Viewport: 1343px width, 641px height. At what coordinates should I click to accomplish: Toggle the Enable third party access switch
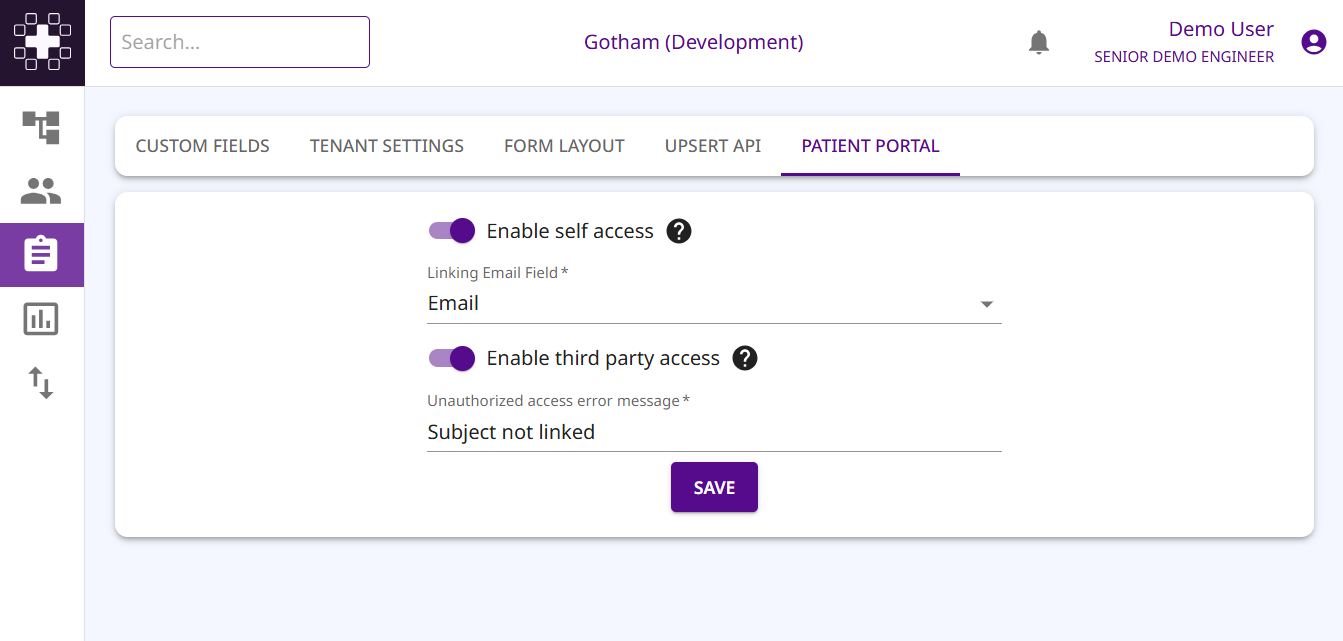coord(452,358)
